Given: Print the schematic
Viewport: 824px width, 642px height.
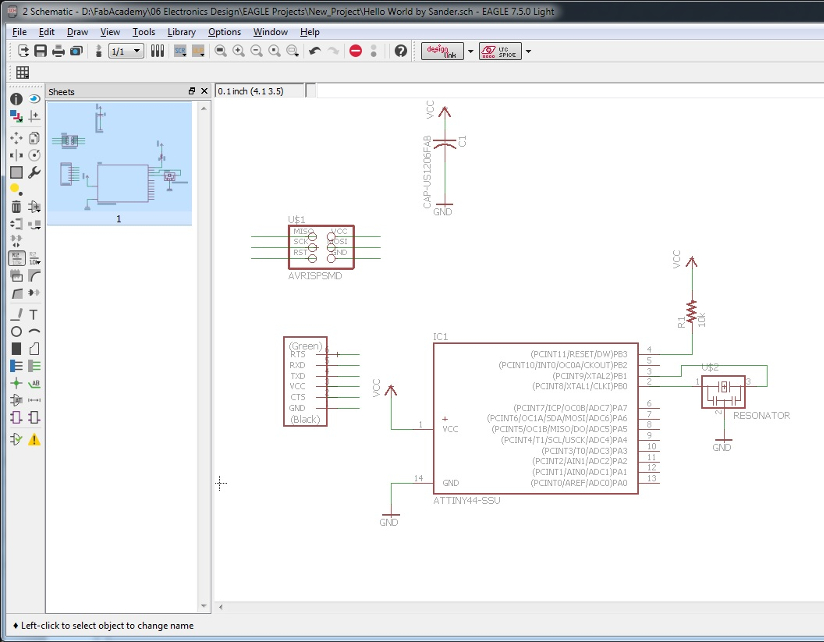Looking at the screenshot, I should pyautogui.click(x=58, y=51).
